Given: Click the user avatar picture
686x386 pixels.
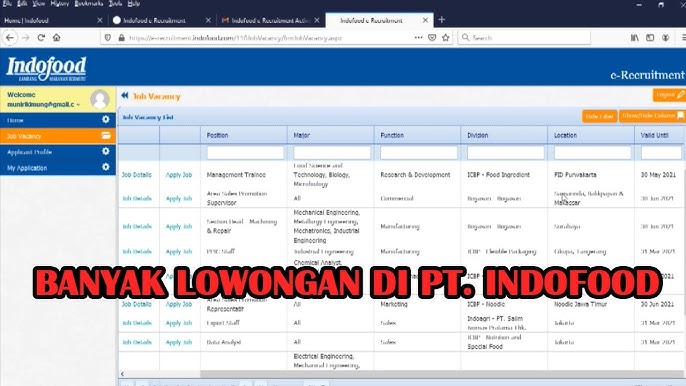Looking at the screenshot, I should point(100,99).
